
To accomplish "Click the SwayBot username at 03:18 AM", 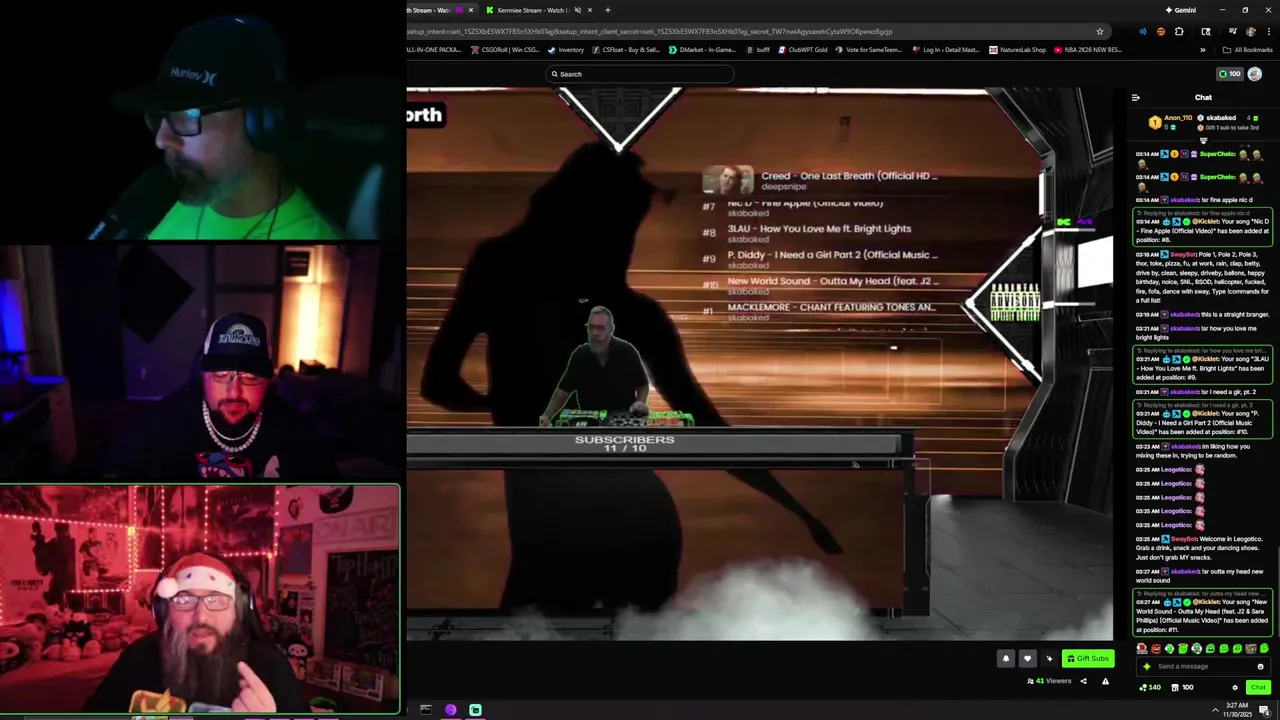I will pos(1183,254).
